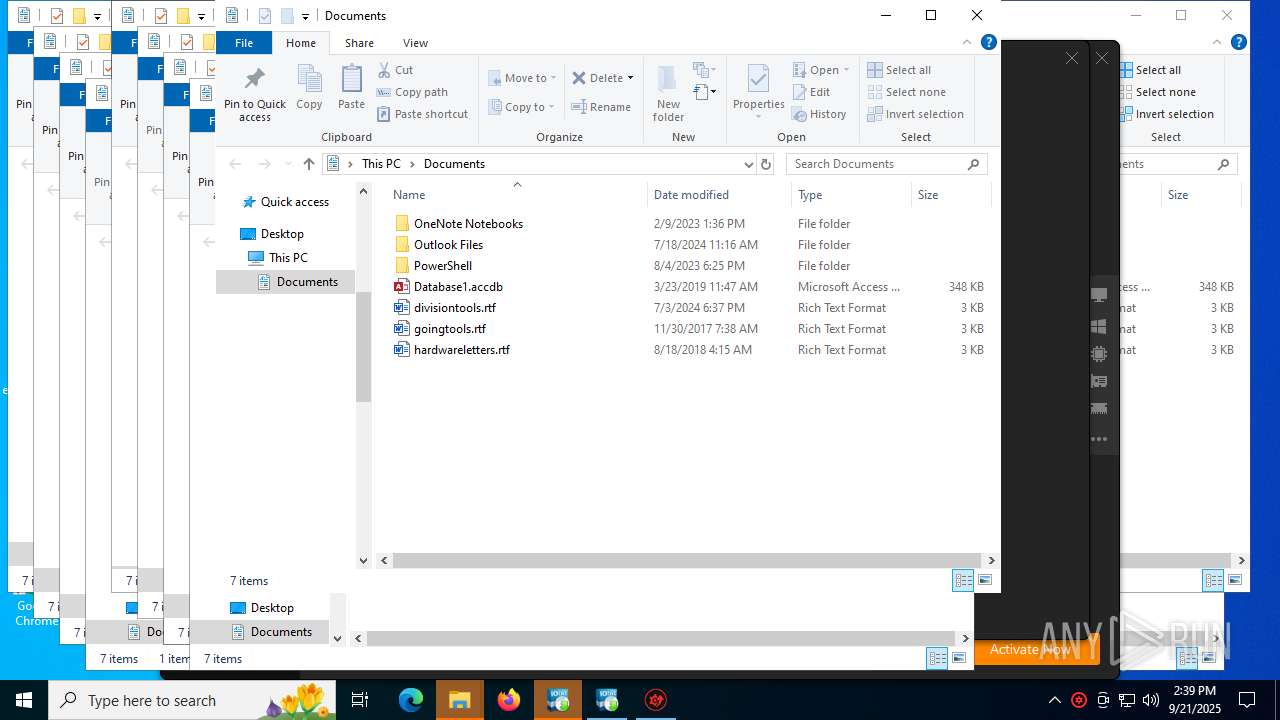Open the File tab
The height and width of the screenshot is (720, 1280).
point(244,43)
